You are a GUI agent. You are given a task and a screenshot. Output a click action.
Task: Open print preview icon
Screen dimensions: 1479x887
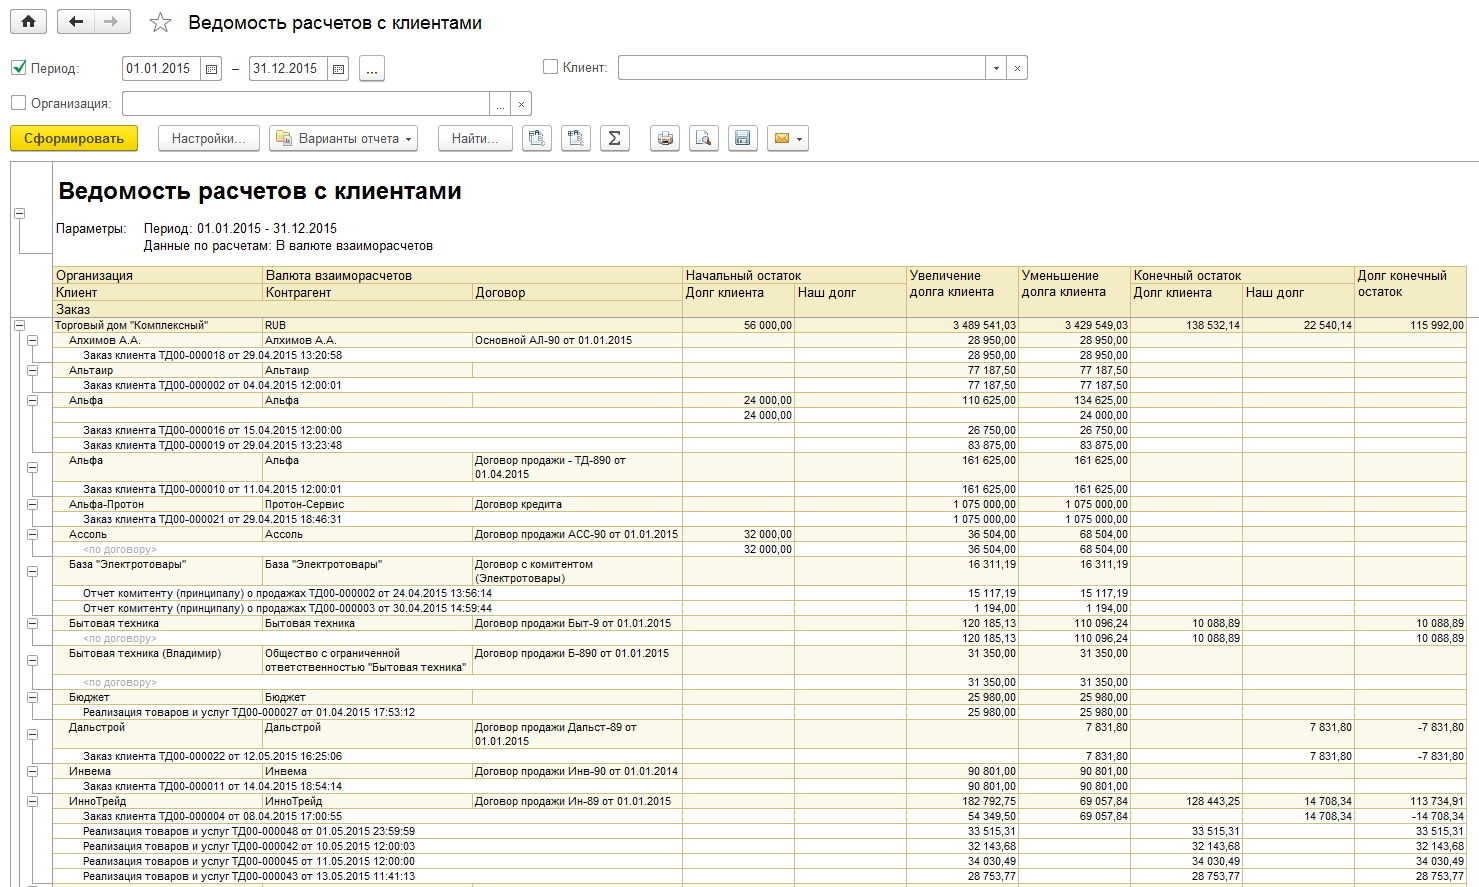coord(704,138)
